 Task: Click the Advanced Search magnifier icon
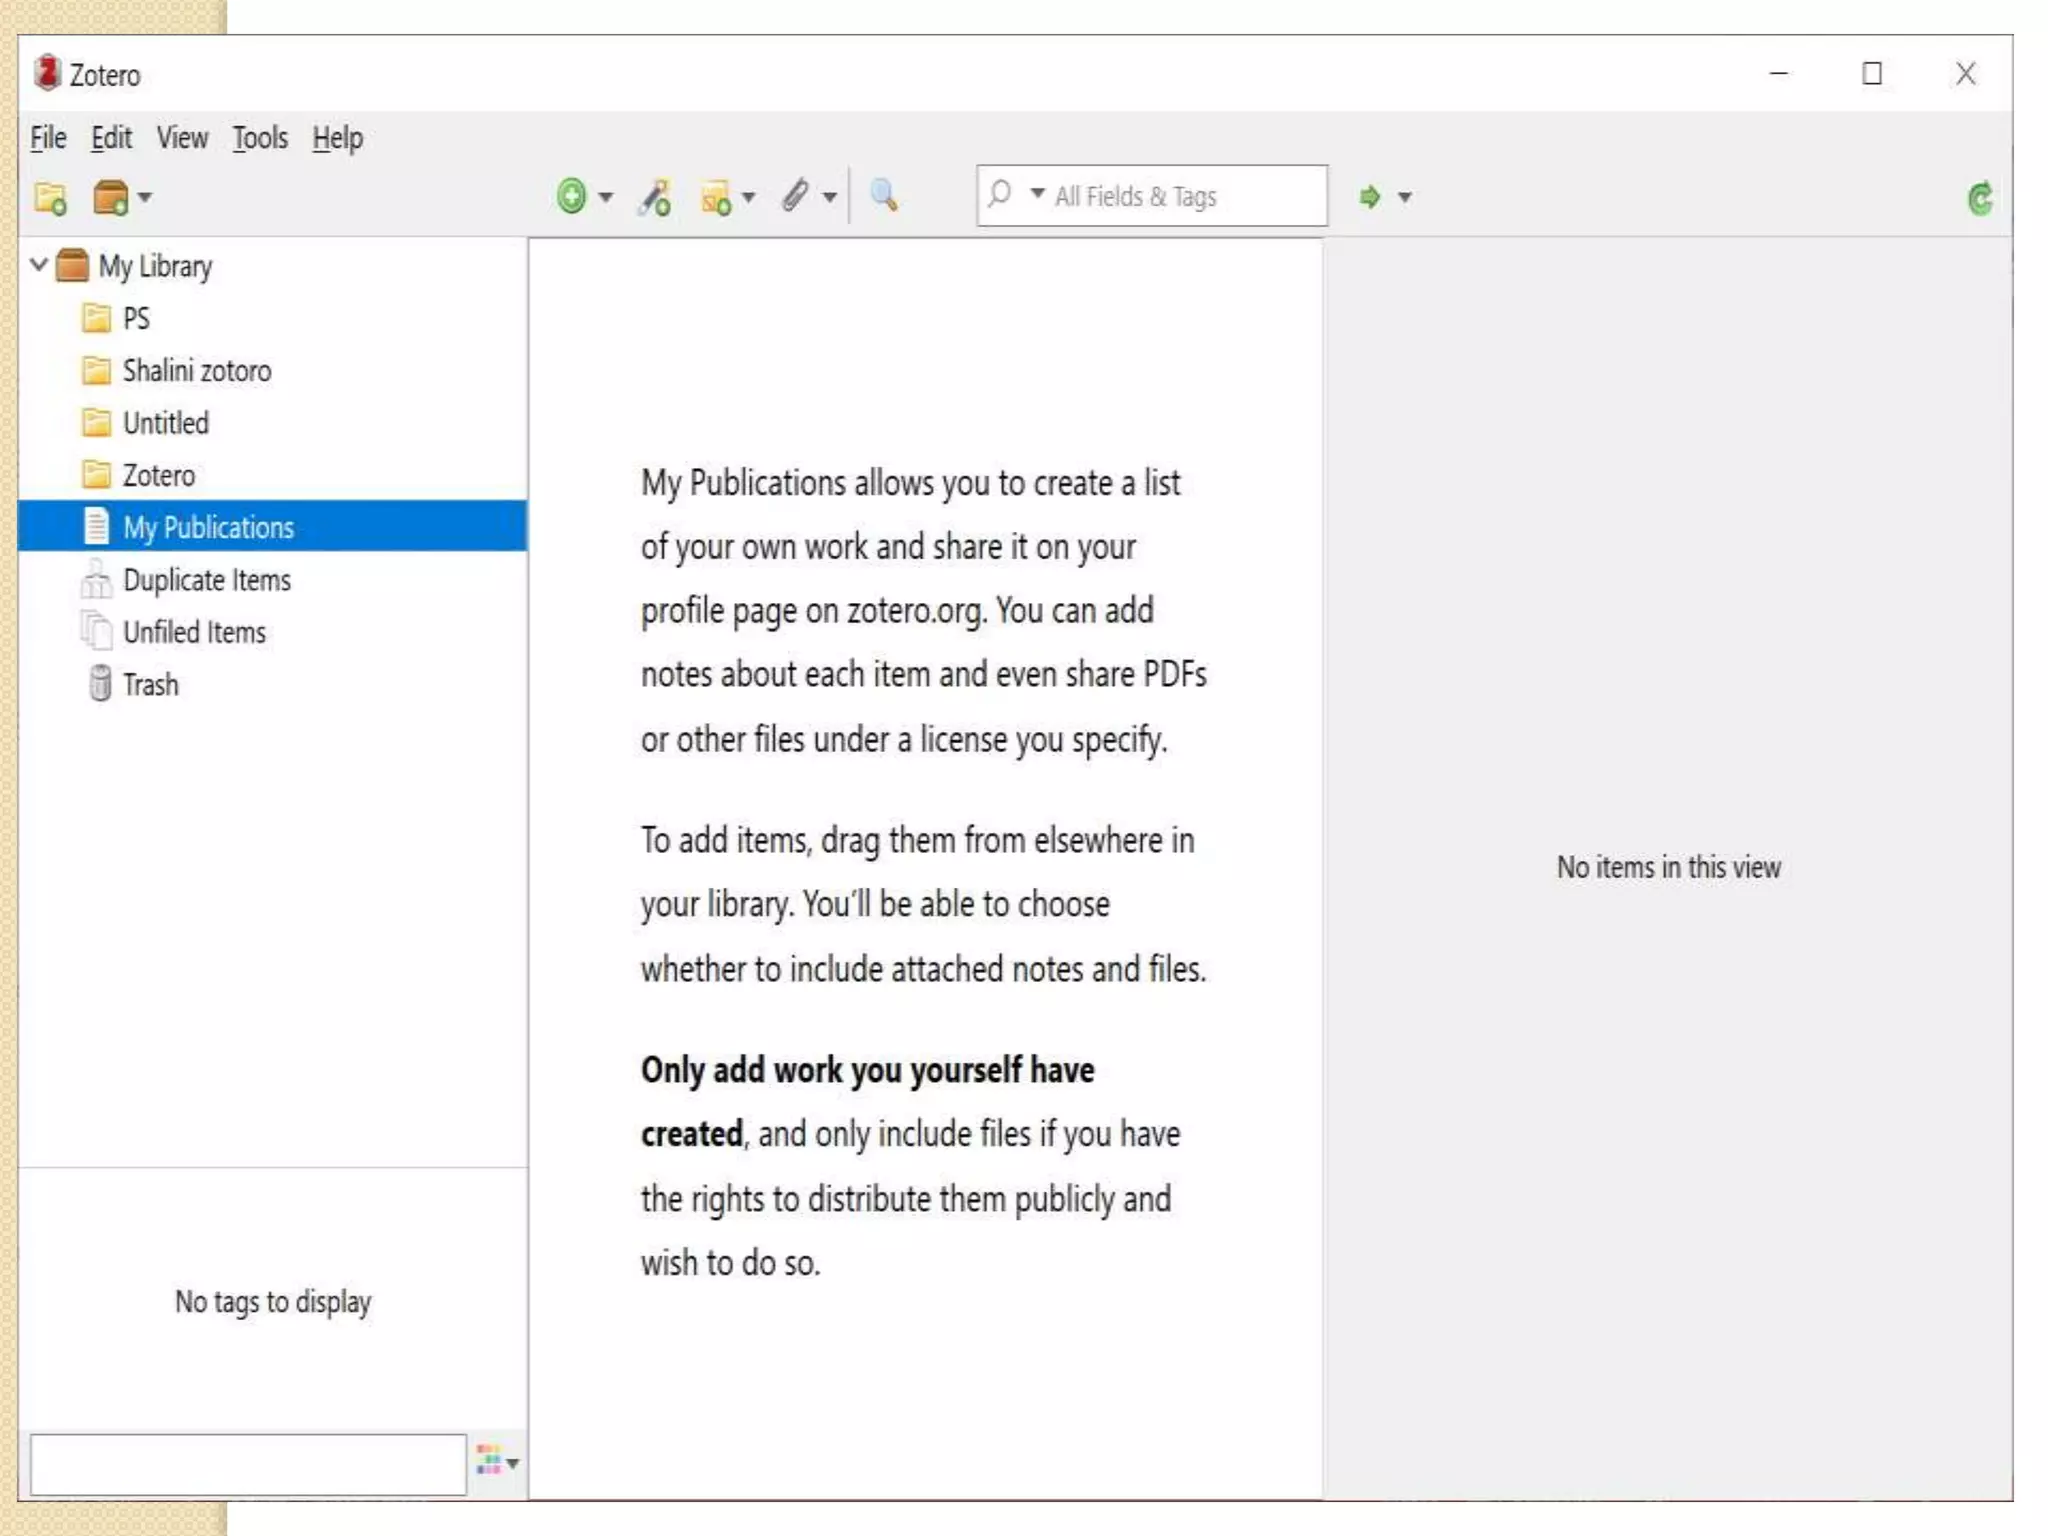[x=884, y=195]
